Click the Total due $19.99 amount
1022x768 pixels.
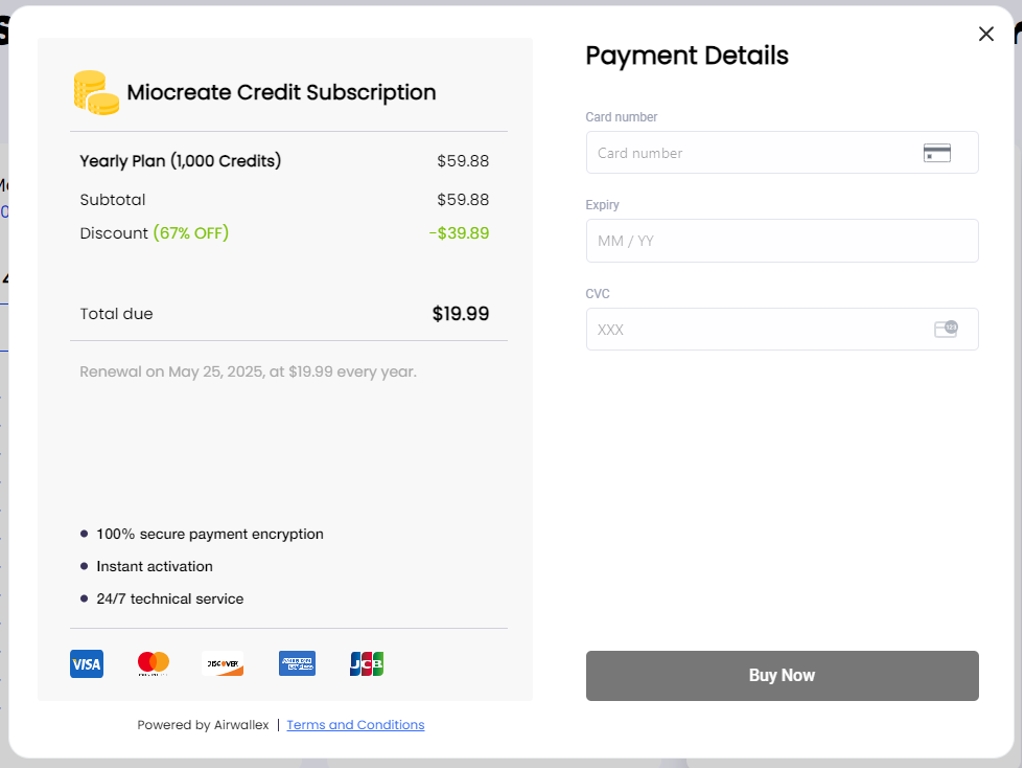click(460, 314)
